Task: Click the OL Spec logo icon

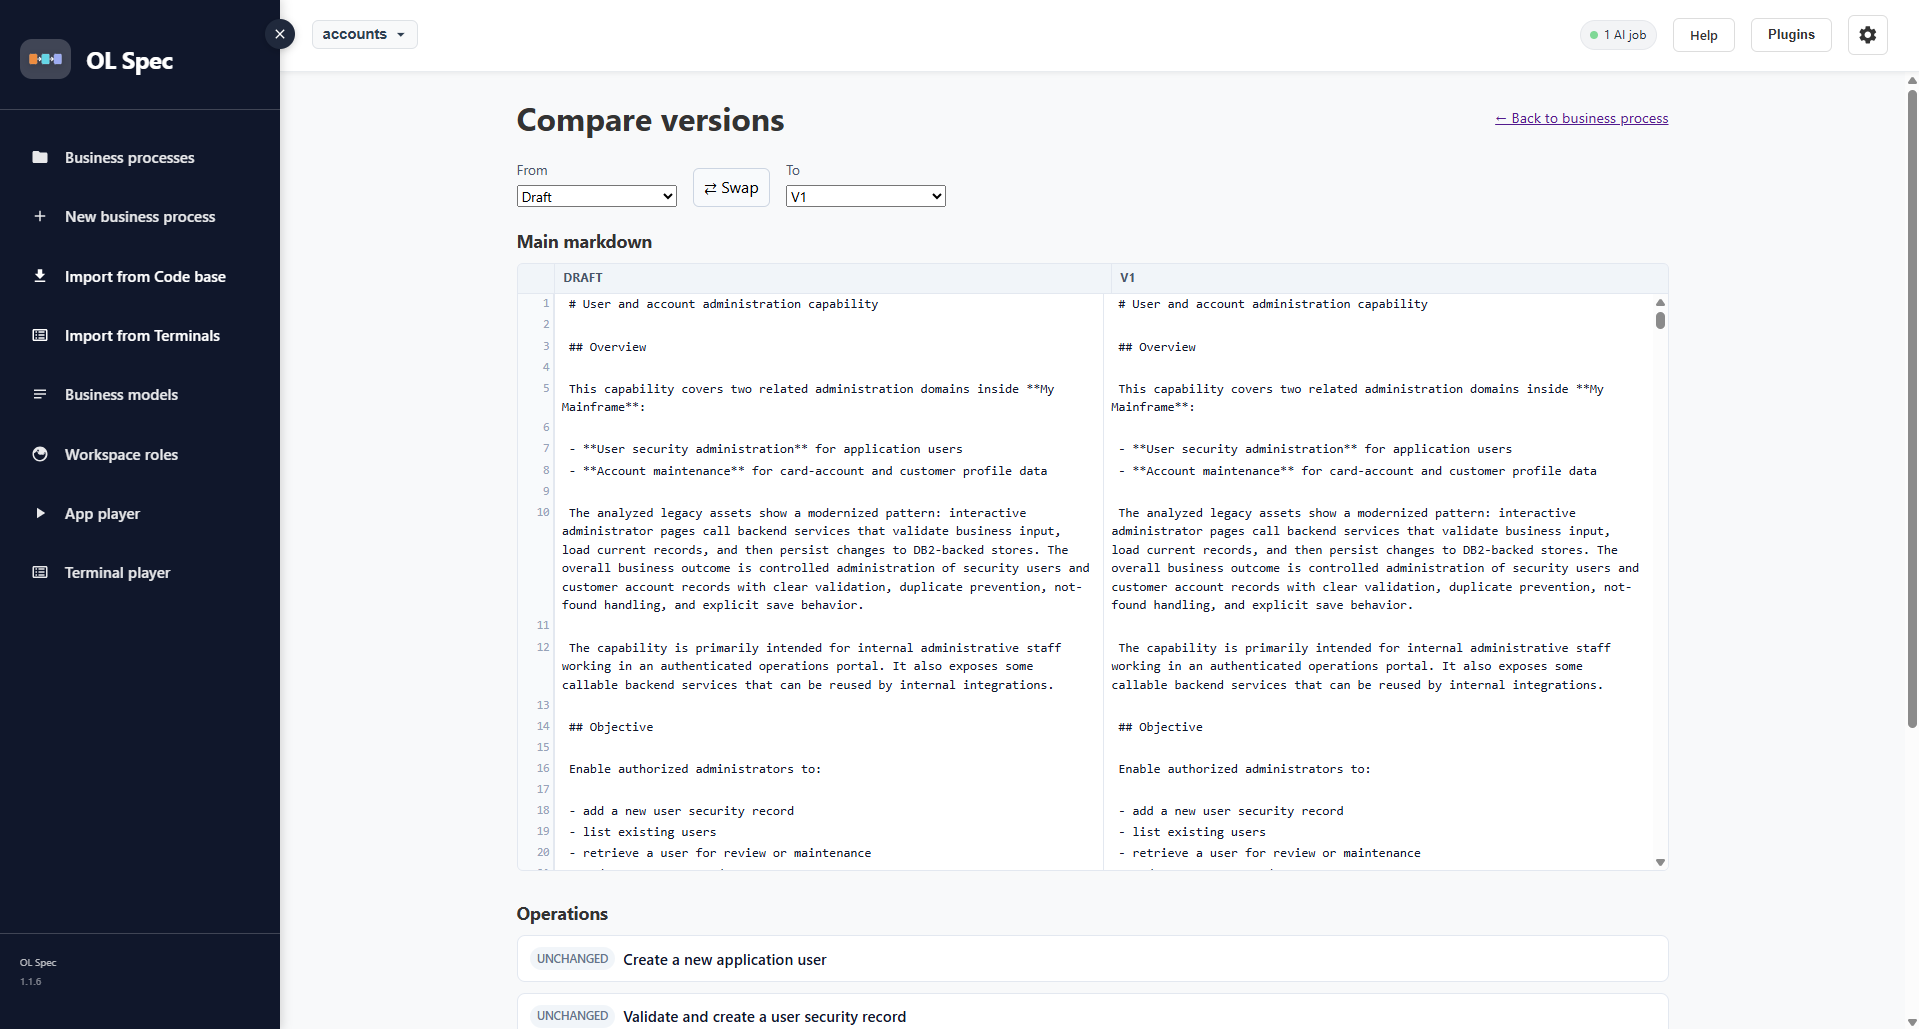Action: (x=45, y=59)
